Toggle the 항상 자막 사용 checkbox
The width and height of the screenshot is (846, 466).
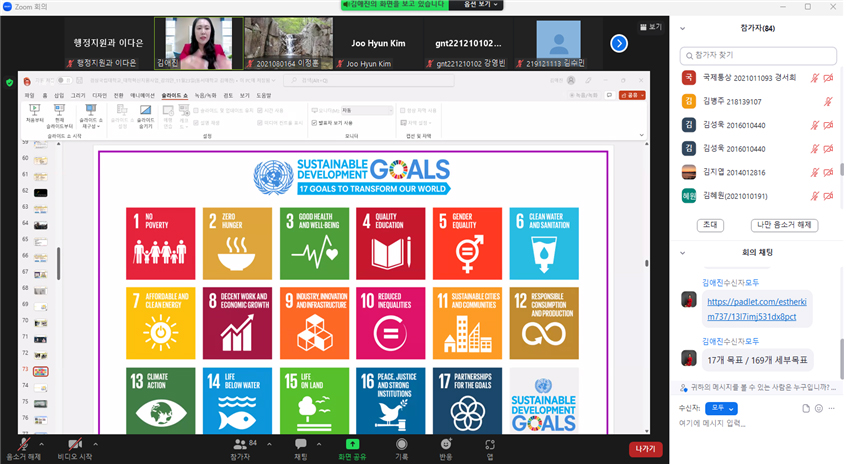click(403, 111)
